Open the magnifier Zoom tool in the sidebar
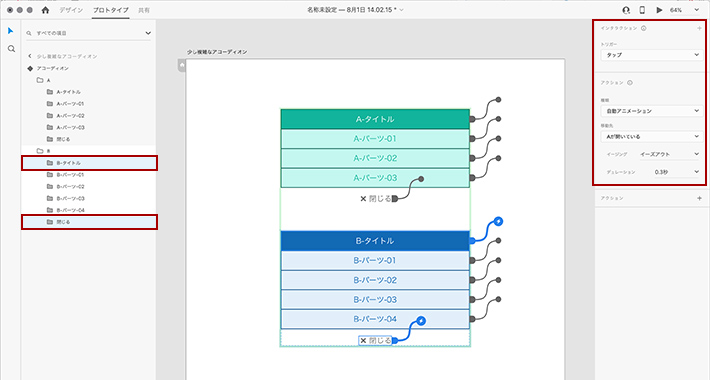 pos(11,48)
